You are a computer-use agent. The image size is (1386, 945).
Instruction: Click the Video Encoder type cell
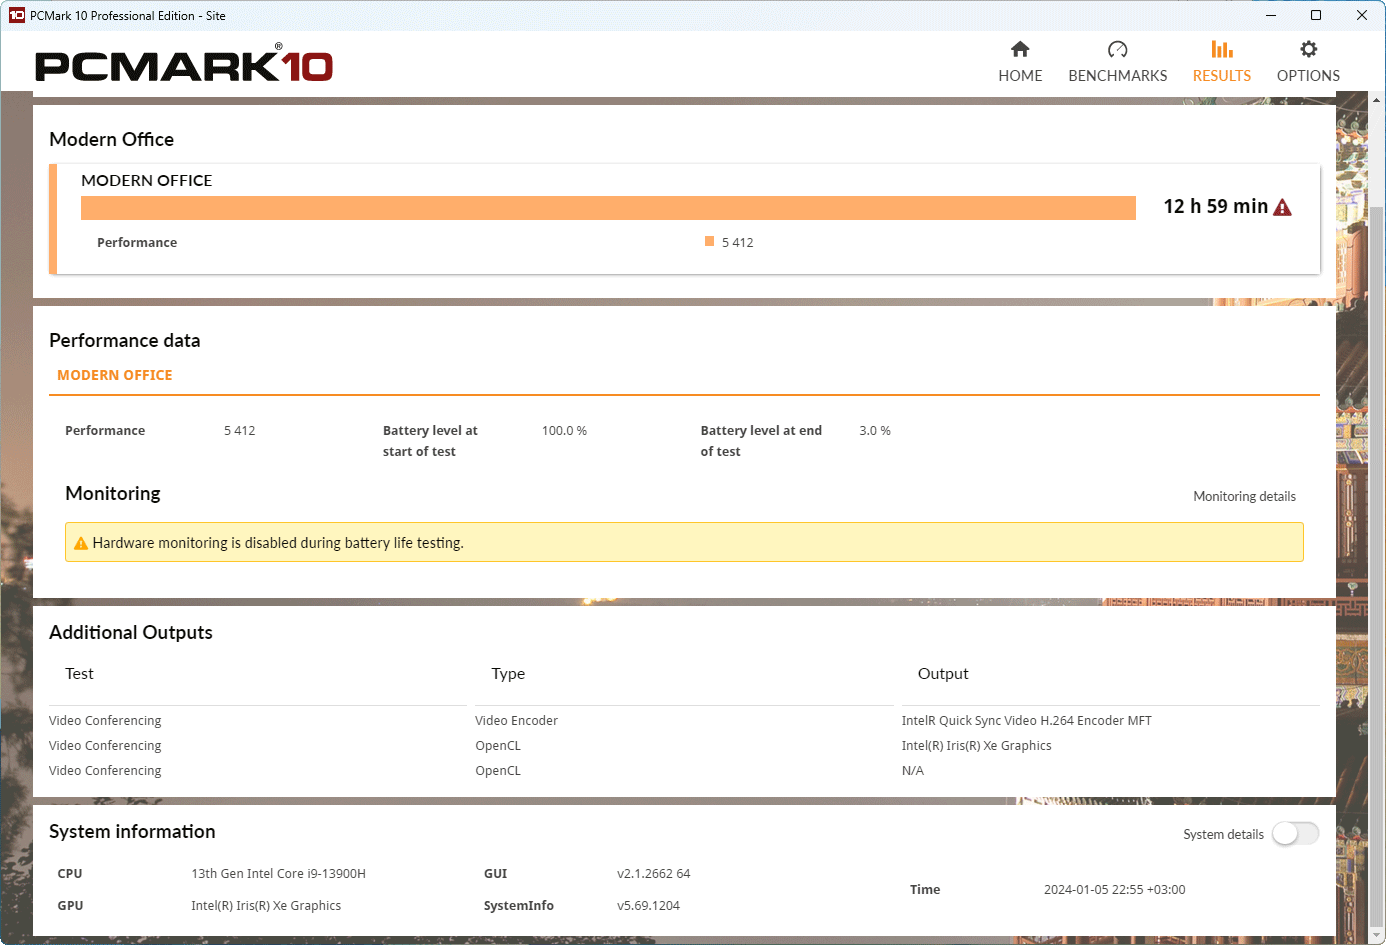pos(516,720)
